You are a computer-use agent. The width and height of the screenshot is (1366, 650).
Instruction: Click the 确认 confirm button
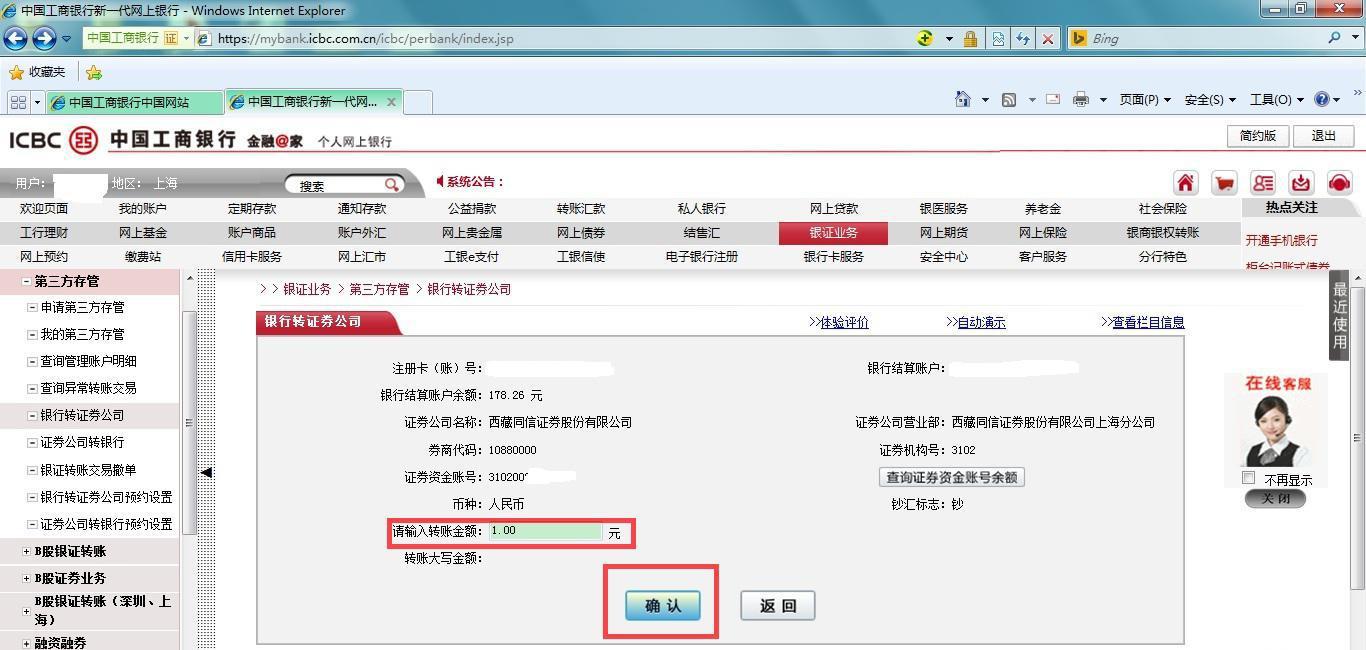(662, 605)
